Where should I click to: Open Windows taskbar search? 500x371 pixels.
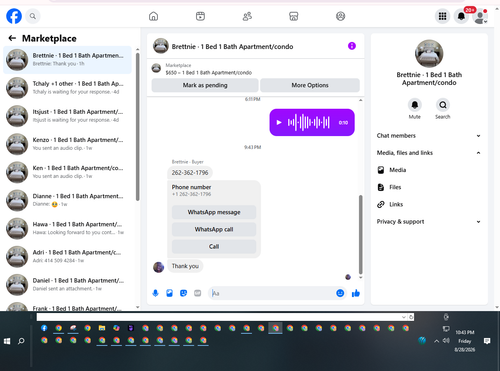pos(21,341)
